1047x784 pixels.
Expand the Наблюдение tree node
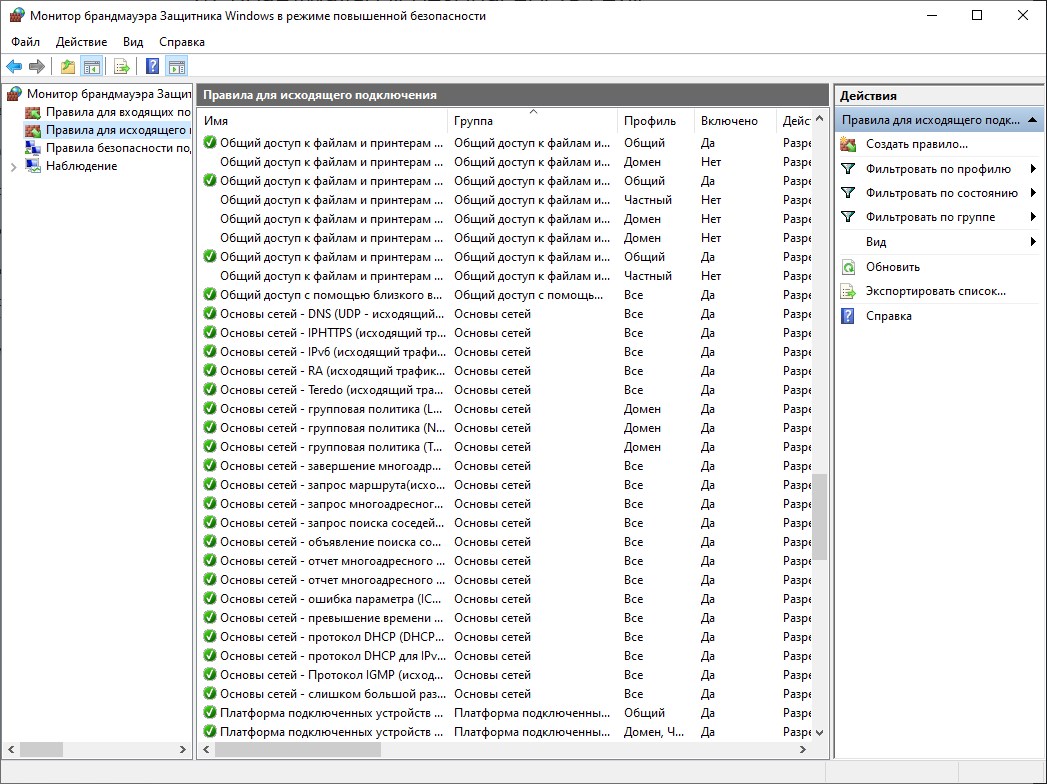coord(13,167)
